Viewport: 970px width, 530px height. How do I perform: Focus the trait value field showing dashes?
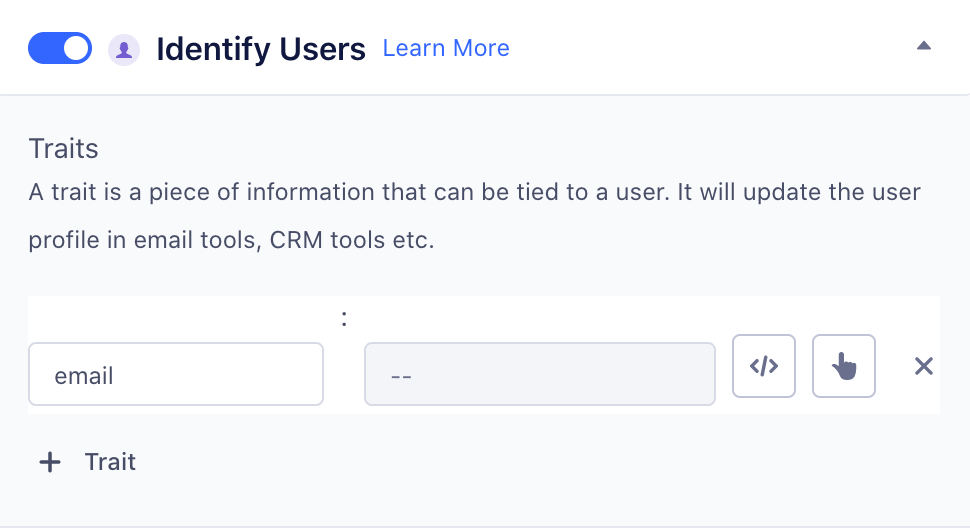[x=539, y=375]
